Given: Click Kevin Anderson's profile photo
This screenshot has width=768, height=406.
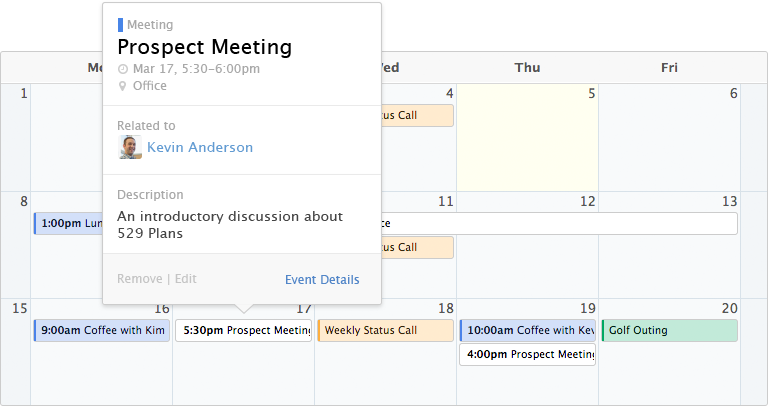Looking at the screenshot, I should coord(130,147).
